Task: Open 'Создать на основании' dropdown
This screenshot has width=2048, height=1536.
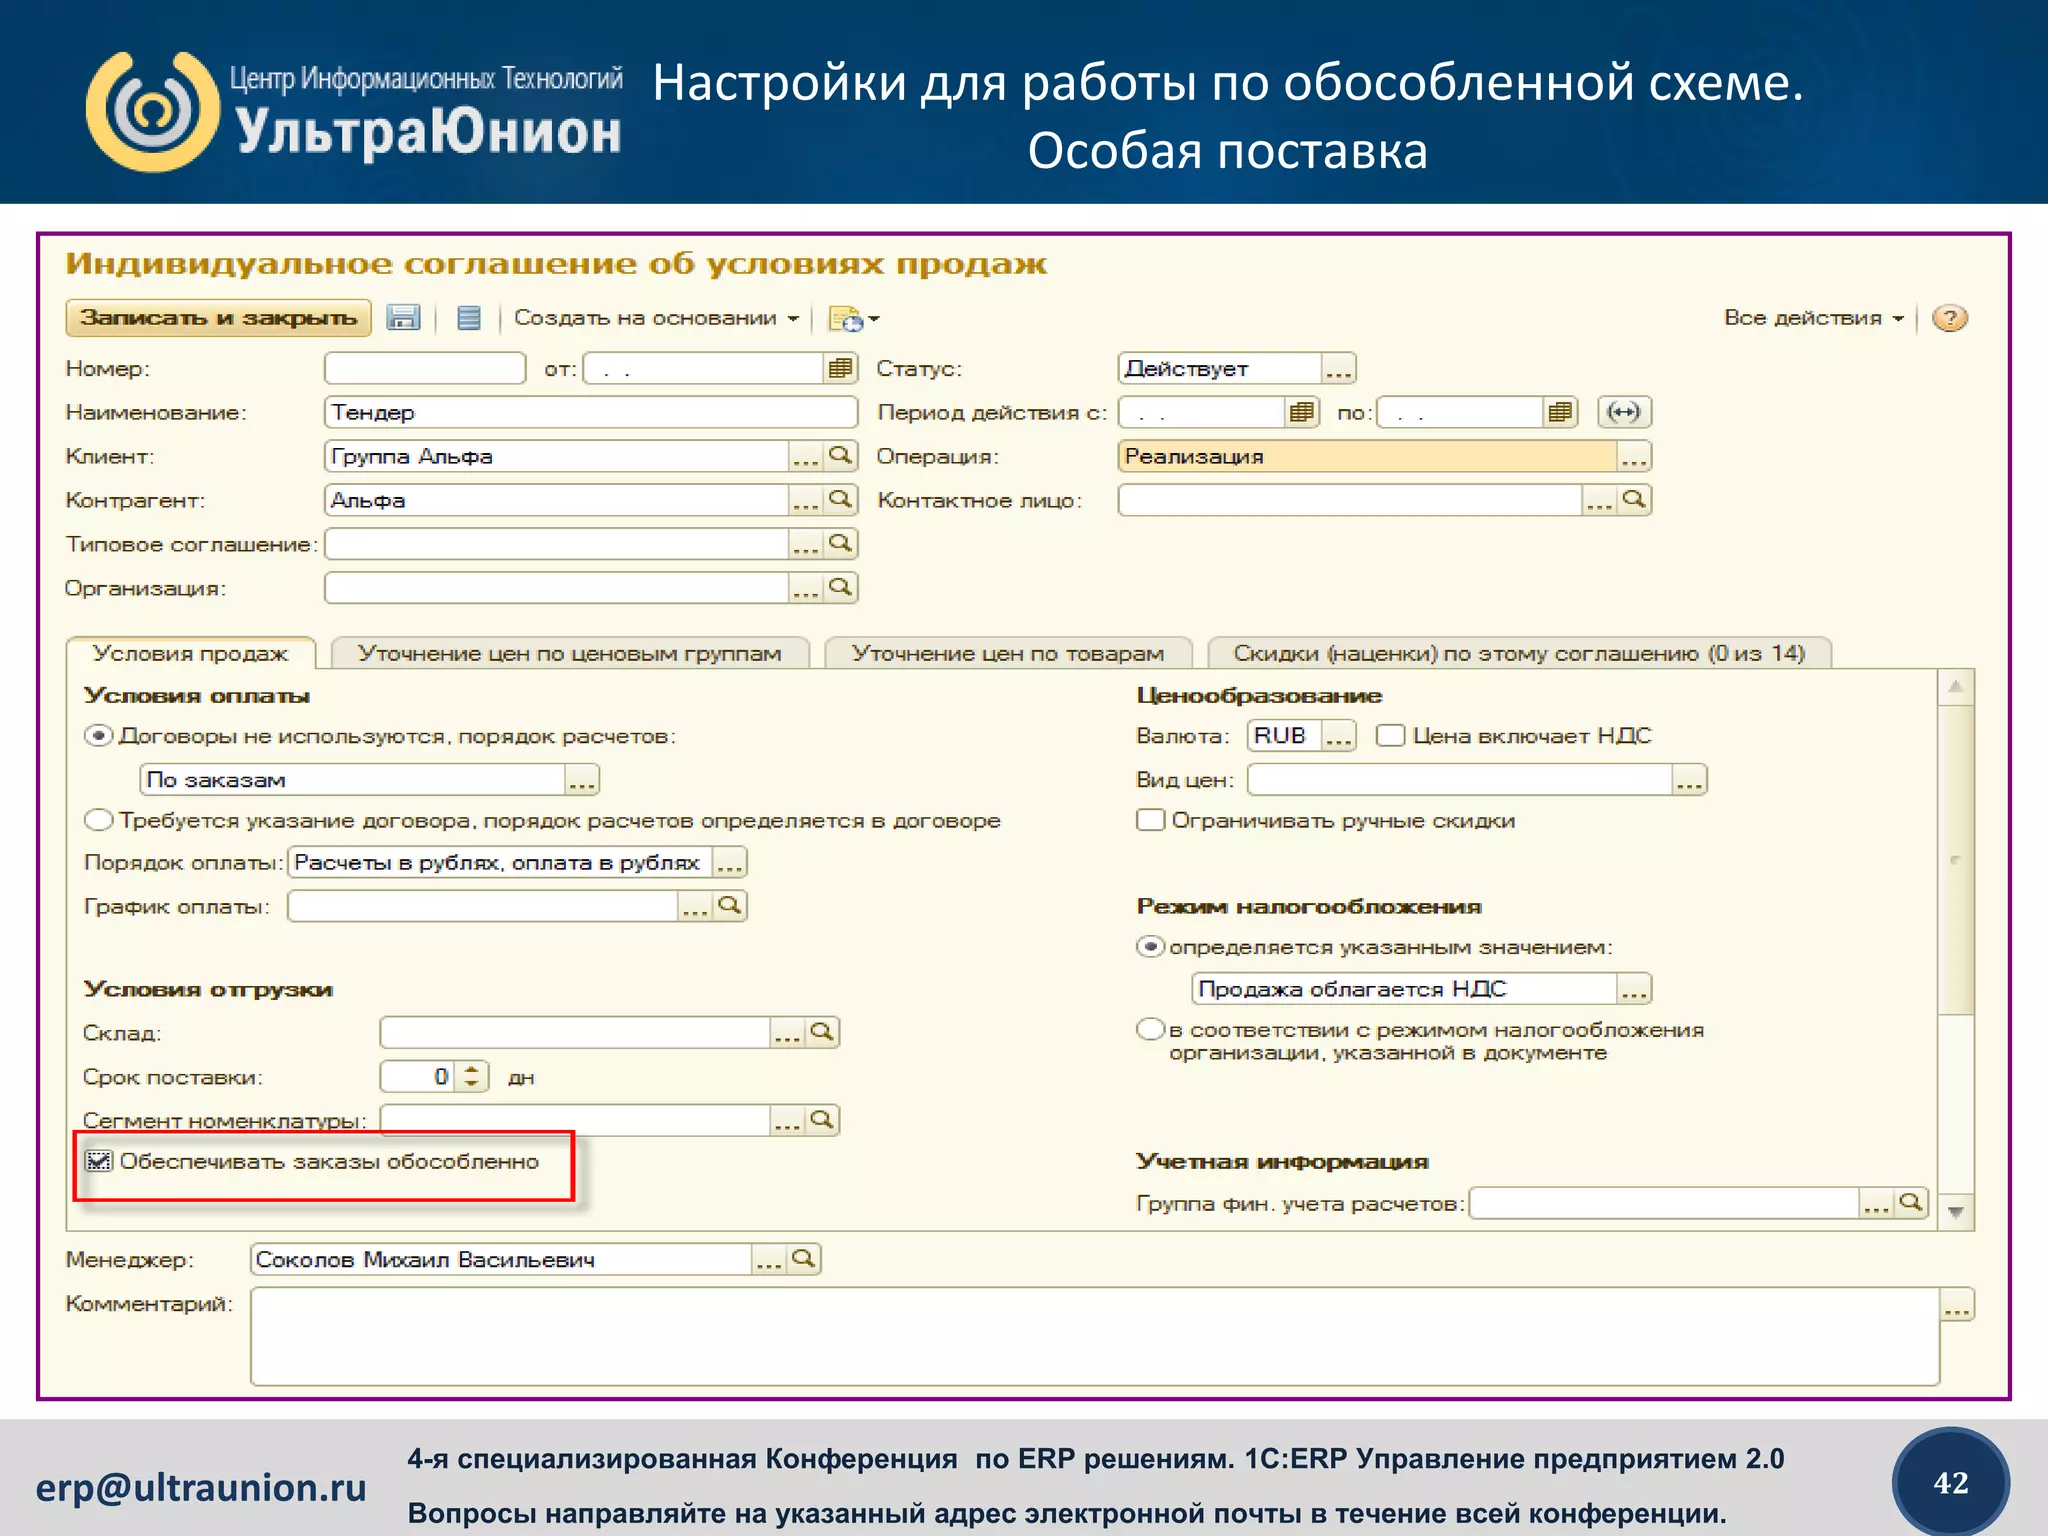Action: pyautogui.click(x=656, y=318)
